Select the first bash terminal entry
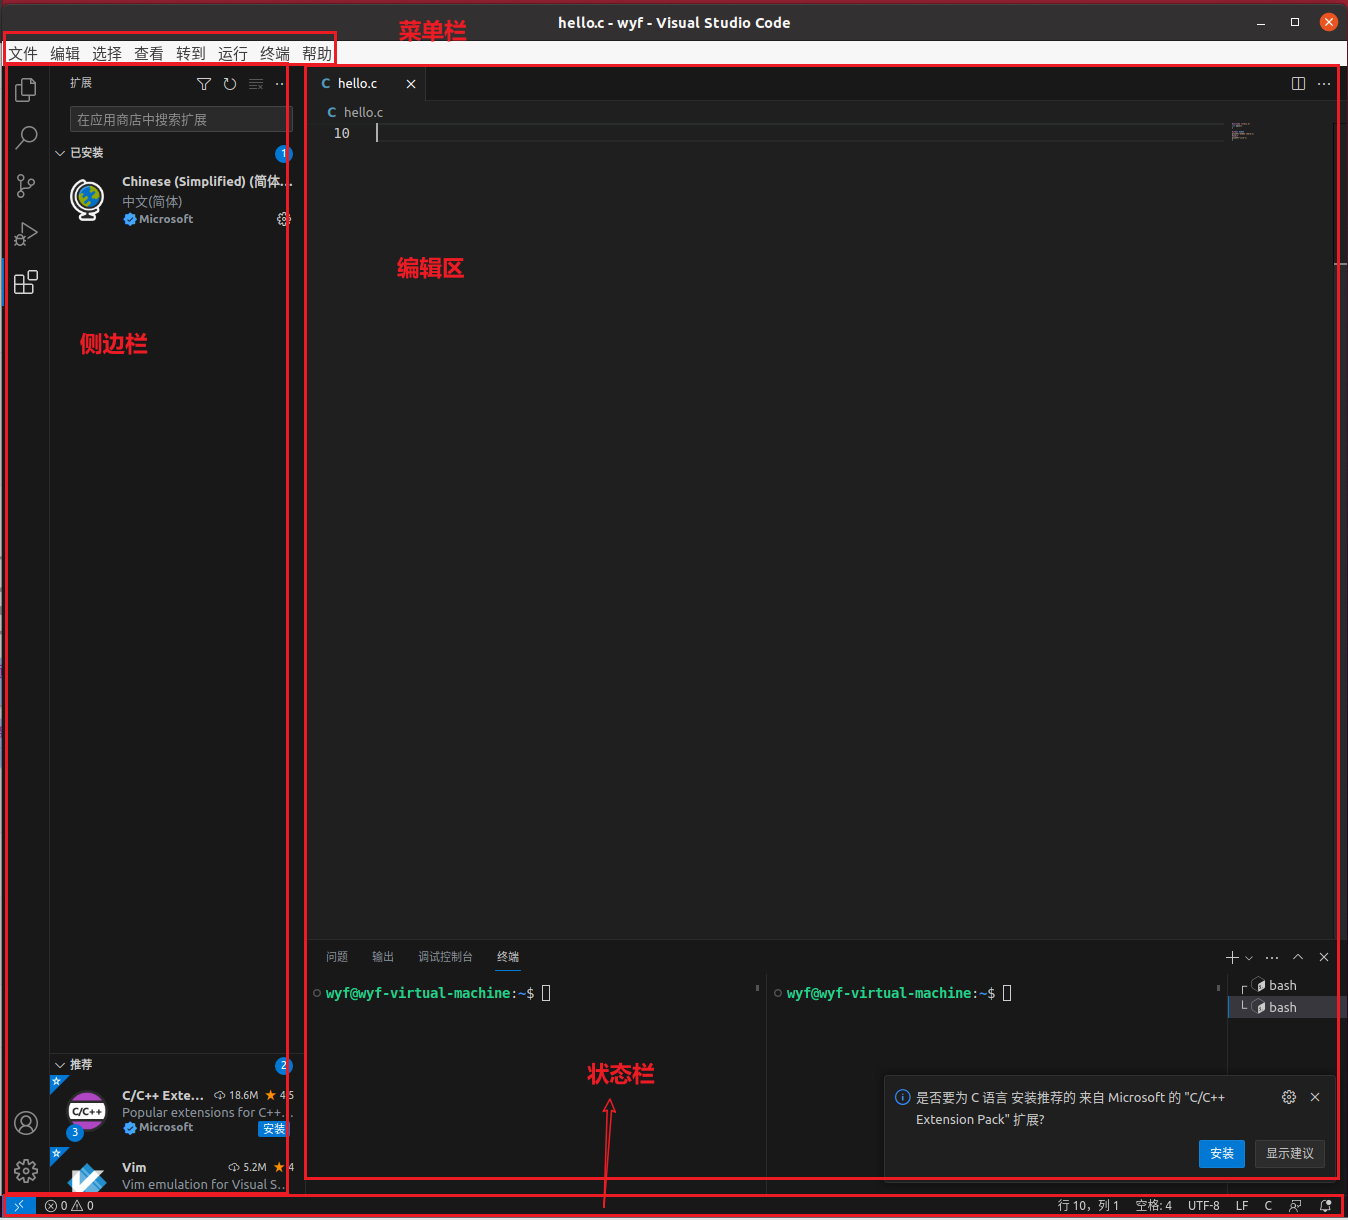Screen dimensions: 1348x1220 [1286, 985]
